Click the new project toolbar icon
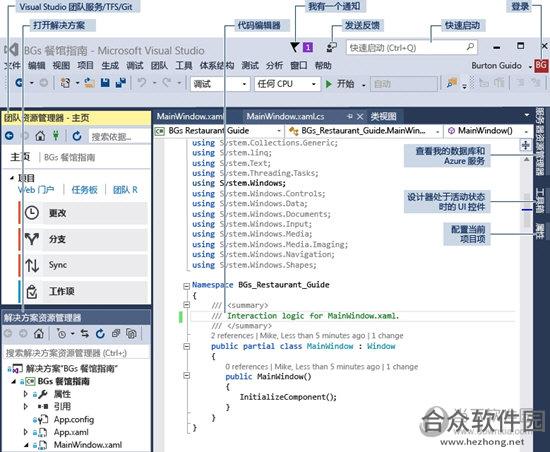550x452 pixels. click(x=65, y=83)
